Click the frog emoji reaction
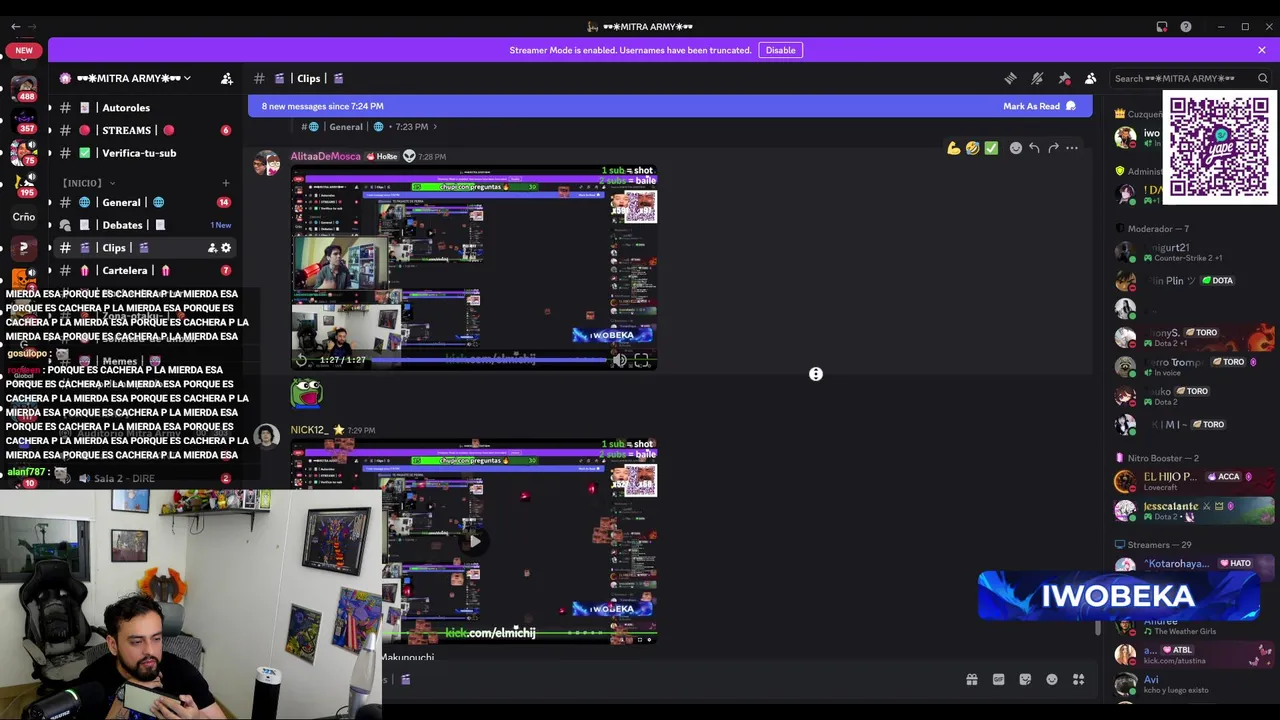 pyautogui.click(x=306, y=392)
